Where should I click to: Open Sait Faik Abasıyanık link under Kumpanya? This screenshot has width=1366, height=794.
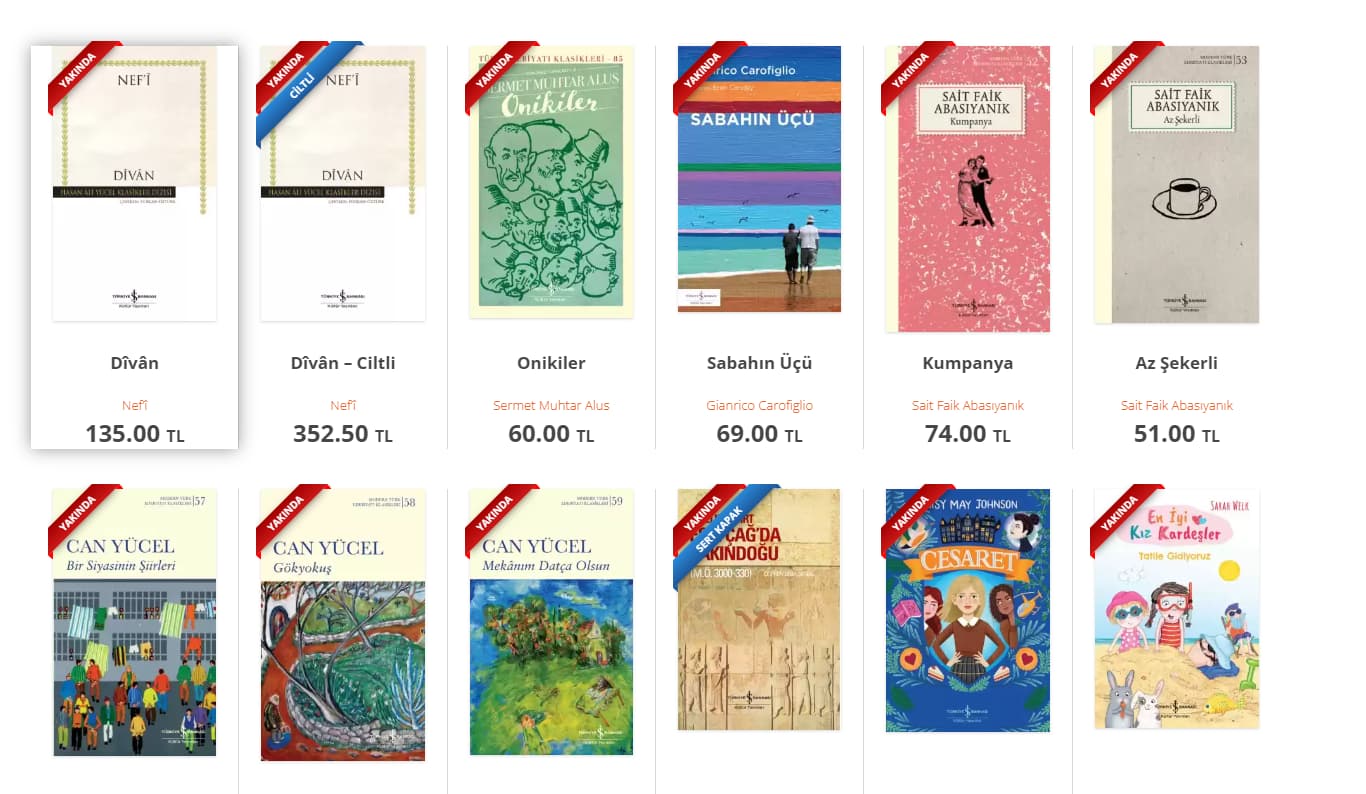tap(968, 405)
